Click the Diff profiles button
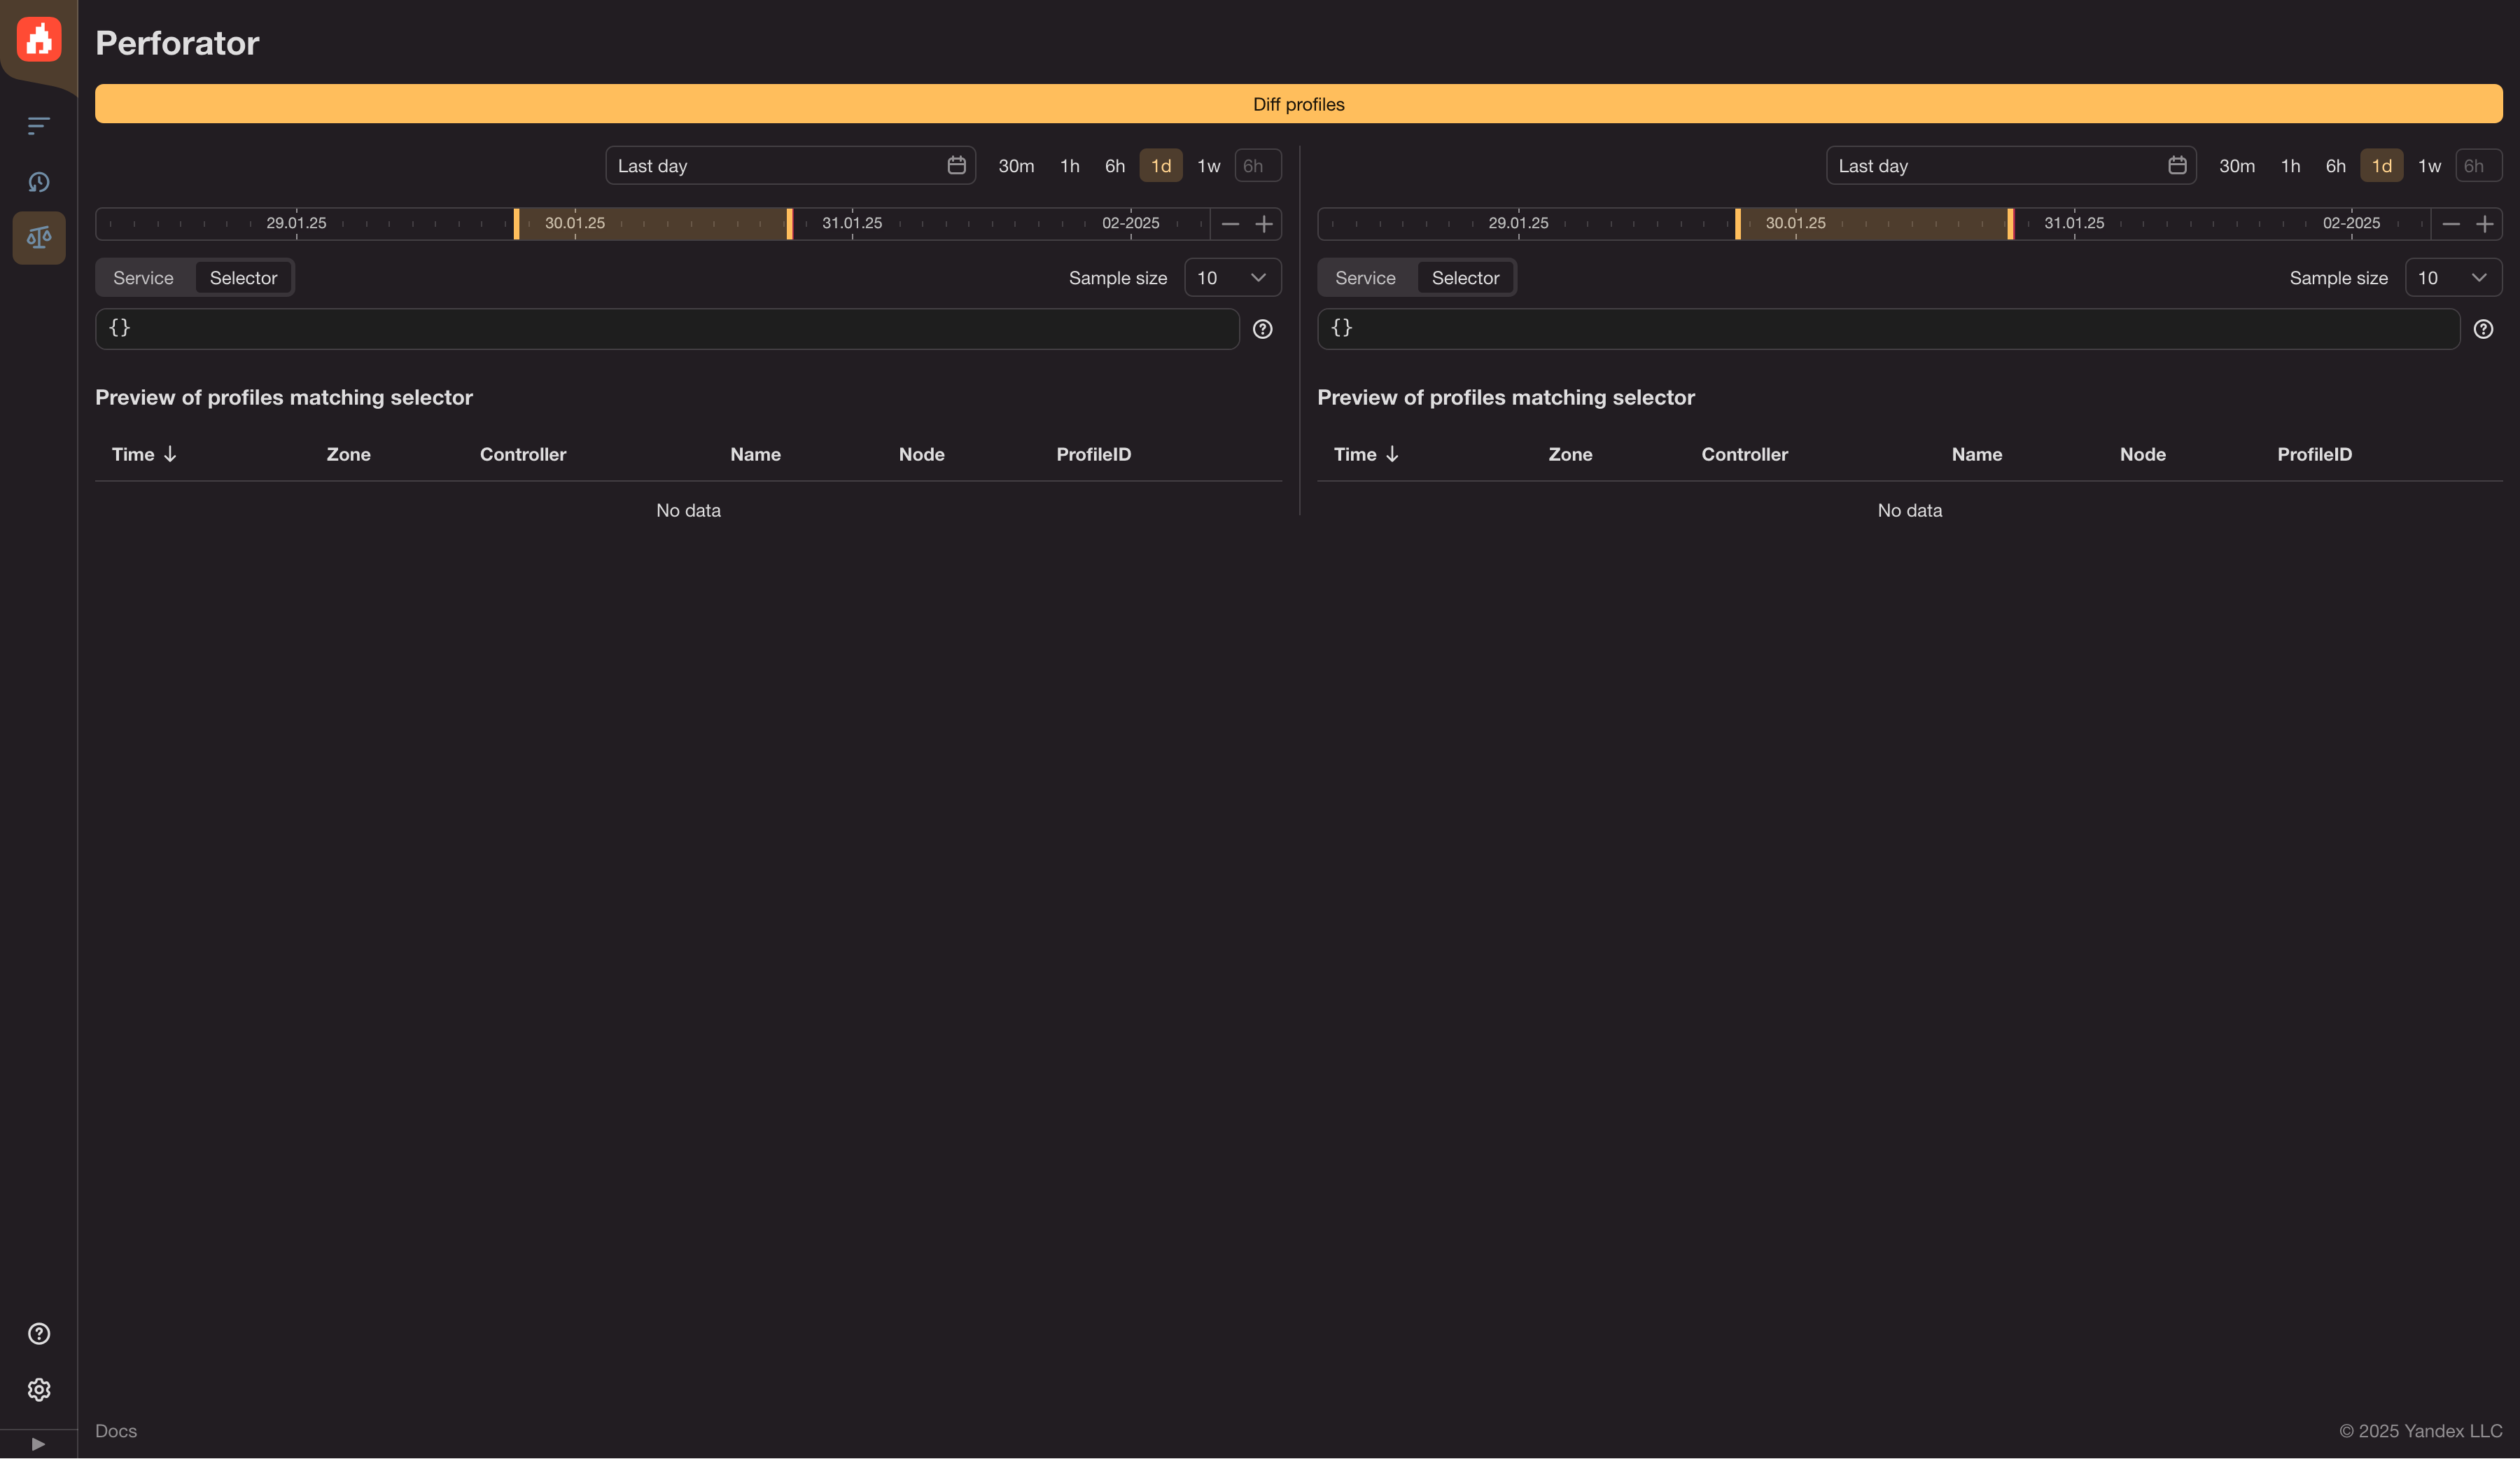The width and height of the screenshot is (2520, 1459). (x=1299, y=104)
